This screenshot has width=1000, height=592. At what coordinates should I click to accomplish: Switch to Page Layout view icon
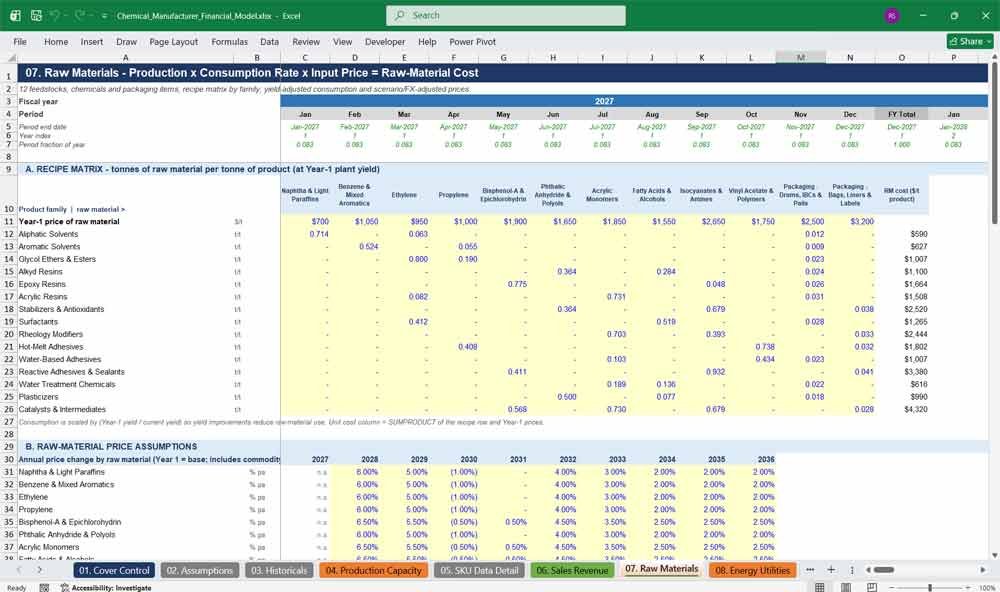point(846,588)
